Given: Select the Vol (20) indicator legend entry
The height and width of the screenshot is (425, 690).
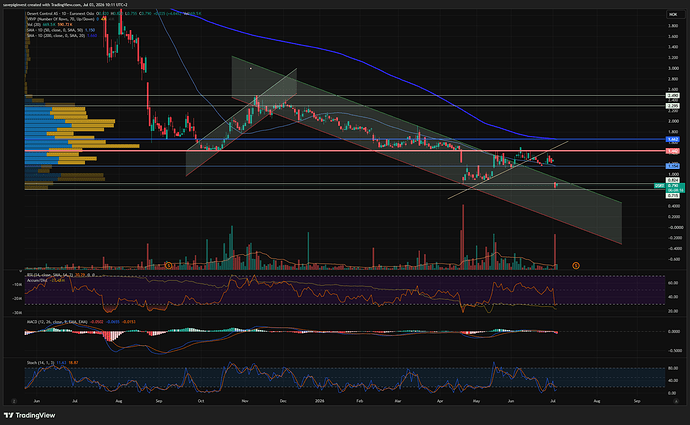Looking at the screenshot, I should point(34,25).
